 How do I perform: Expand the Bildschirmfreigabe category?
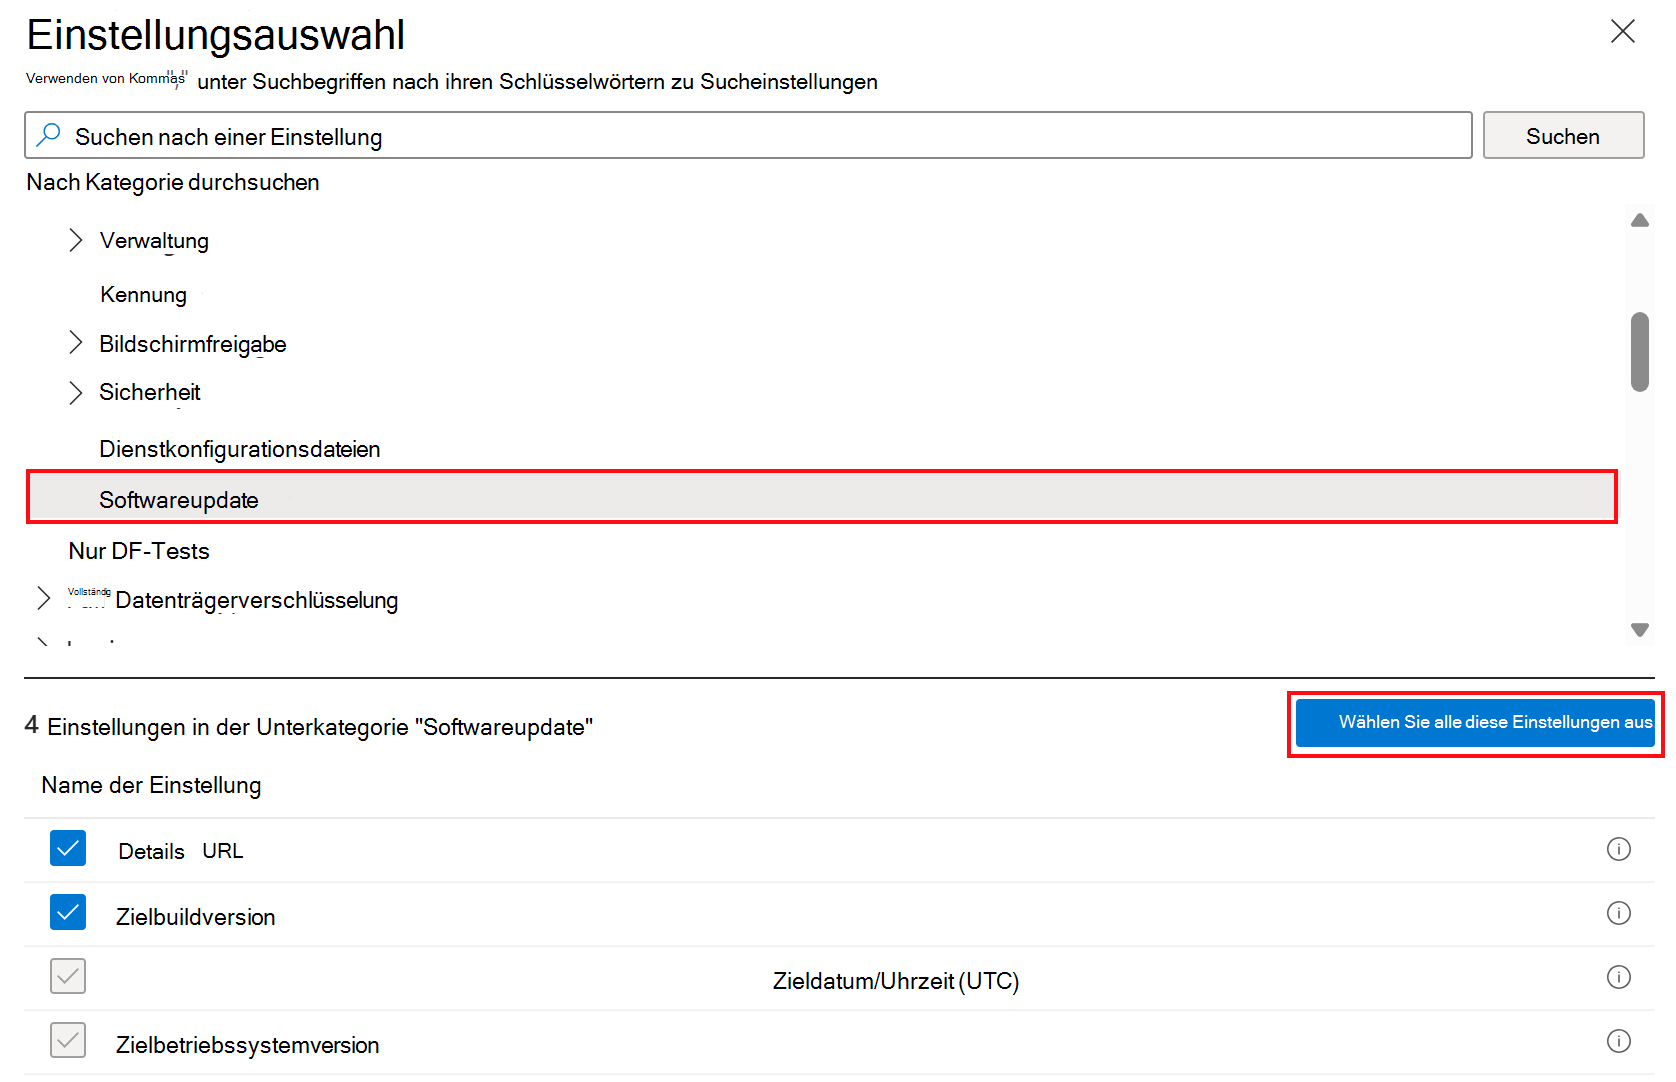click(75, 343)
